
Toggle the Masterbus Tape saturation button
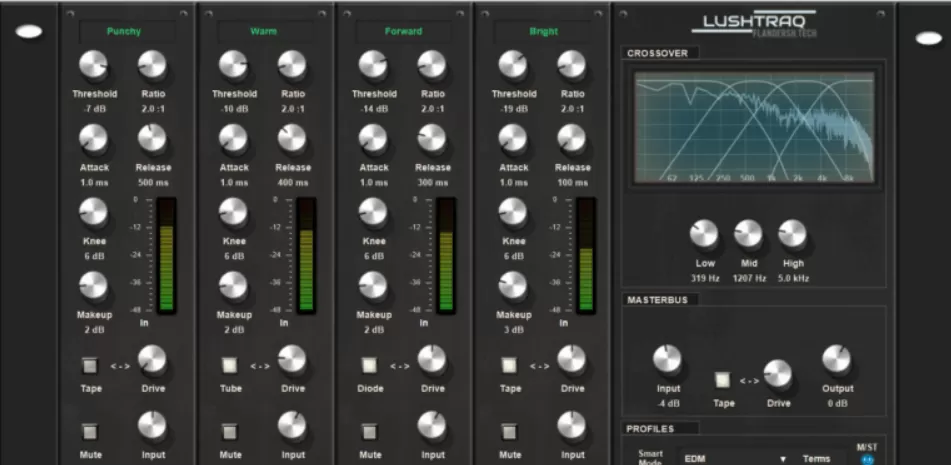722,380
